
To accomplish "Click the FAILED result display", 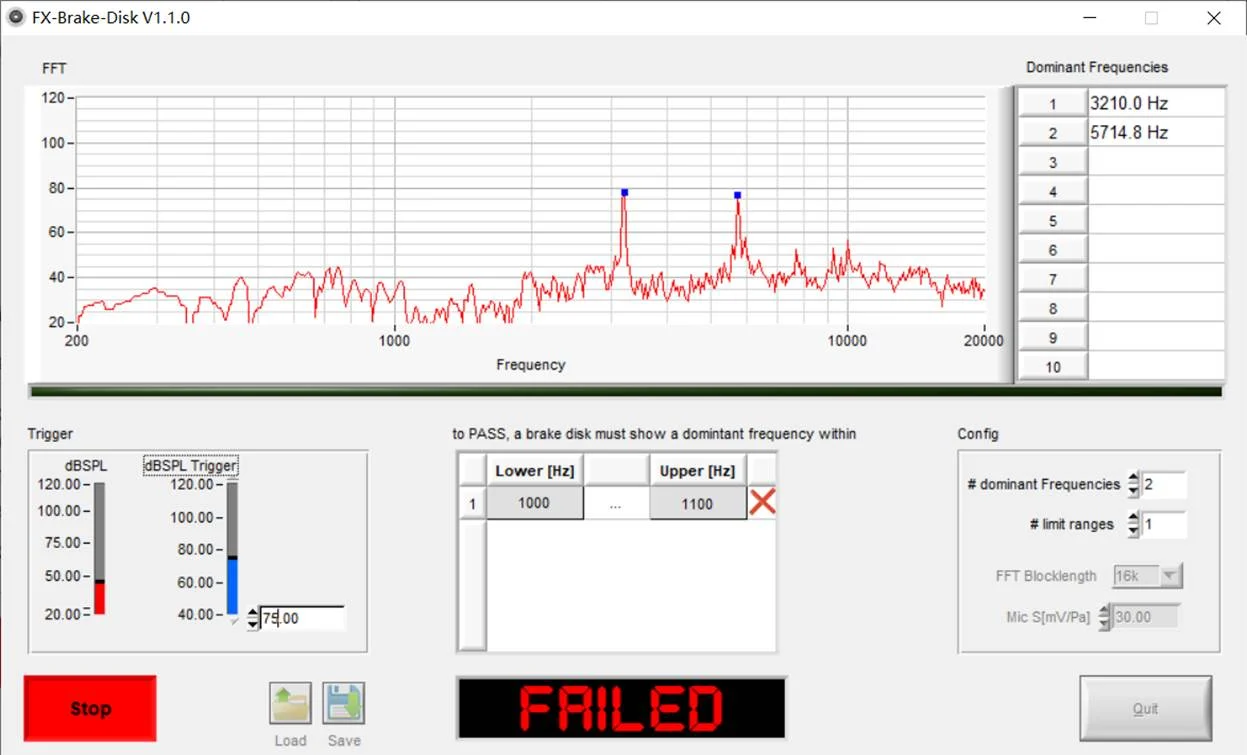I will pyautogui.click(x=621, y=708).
